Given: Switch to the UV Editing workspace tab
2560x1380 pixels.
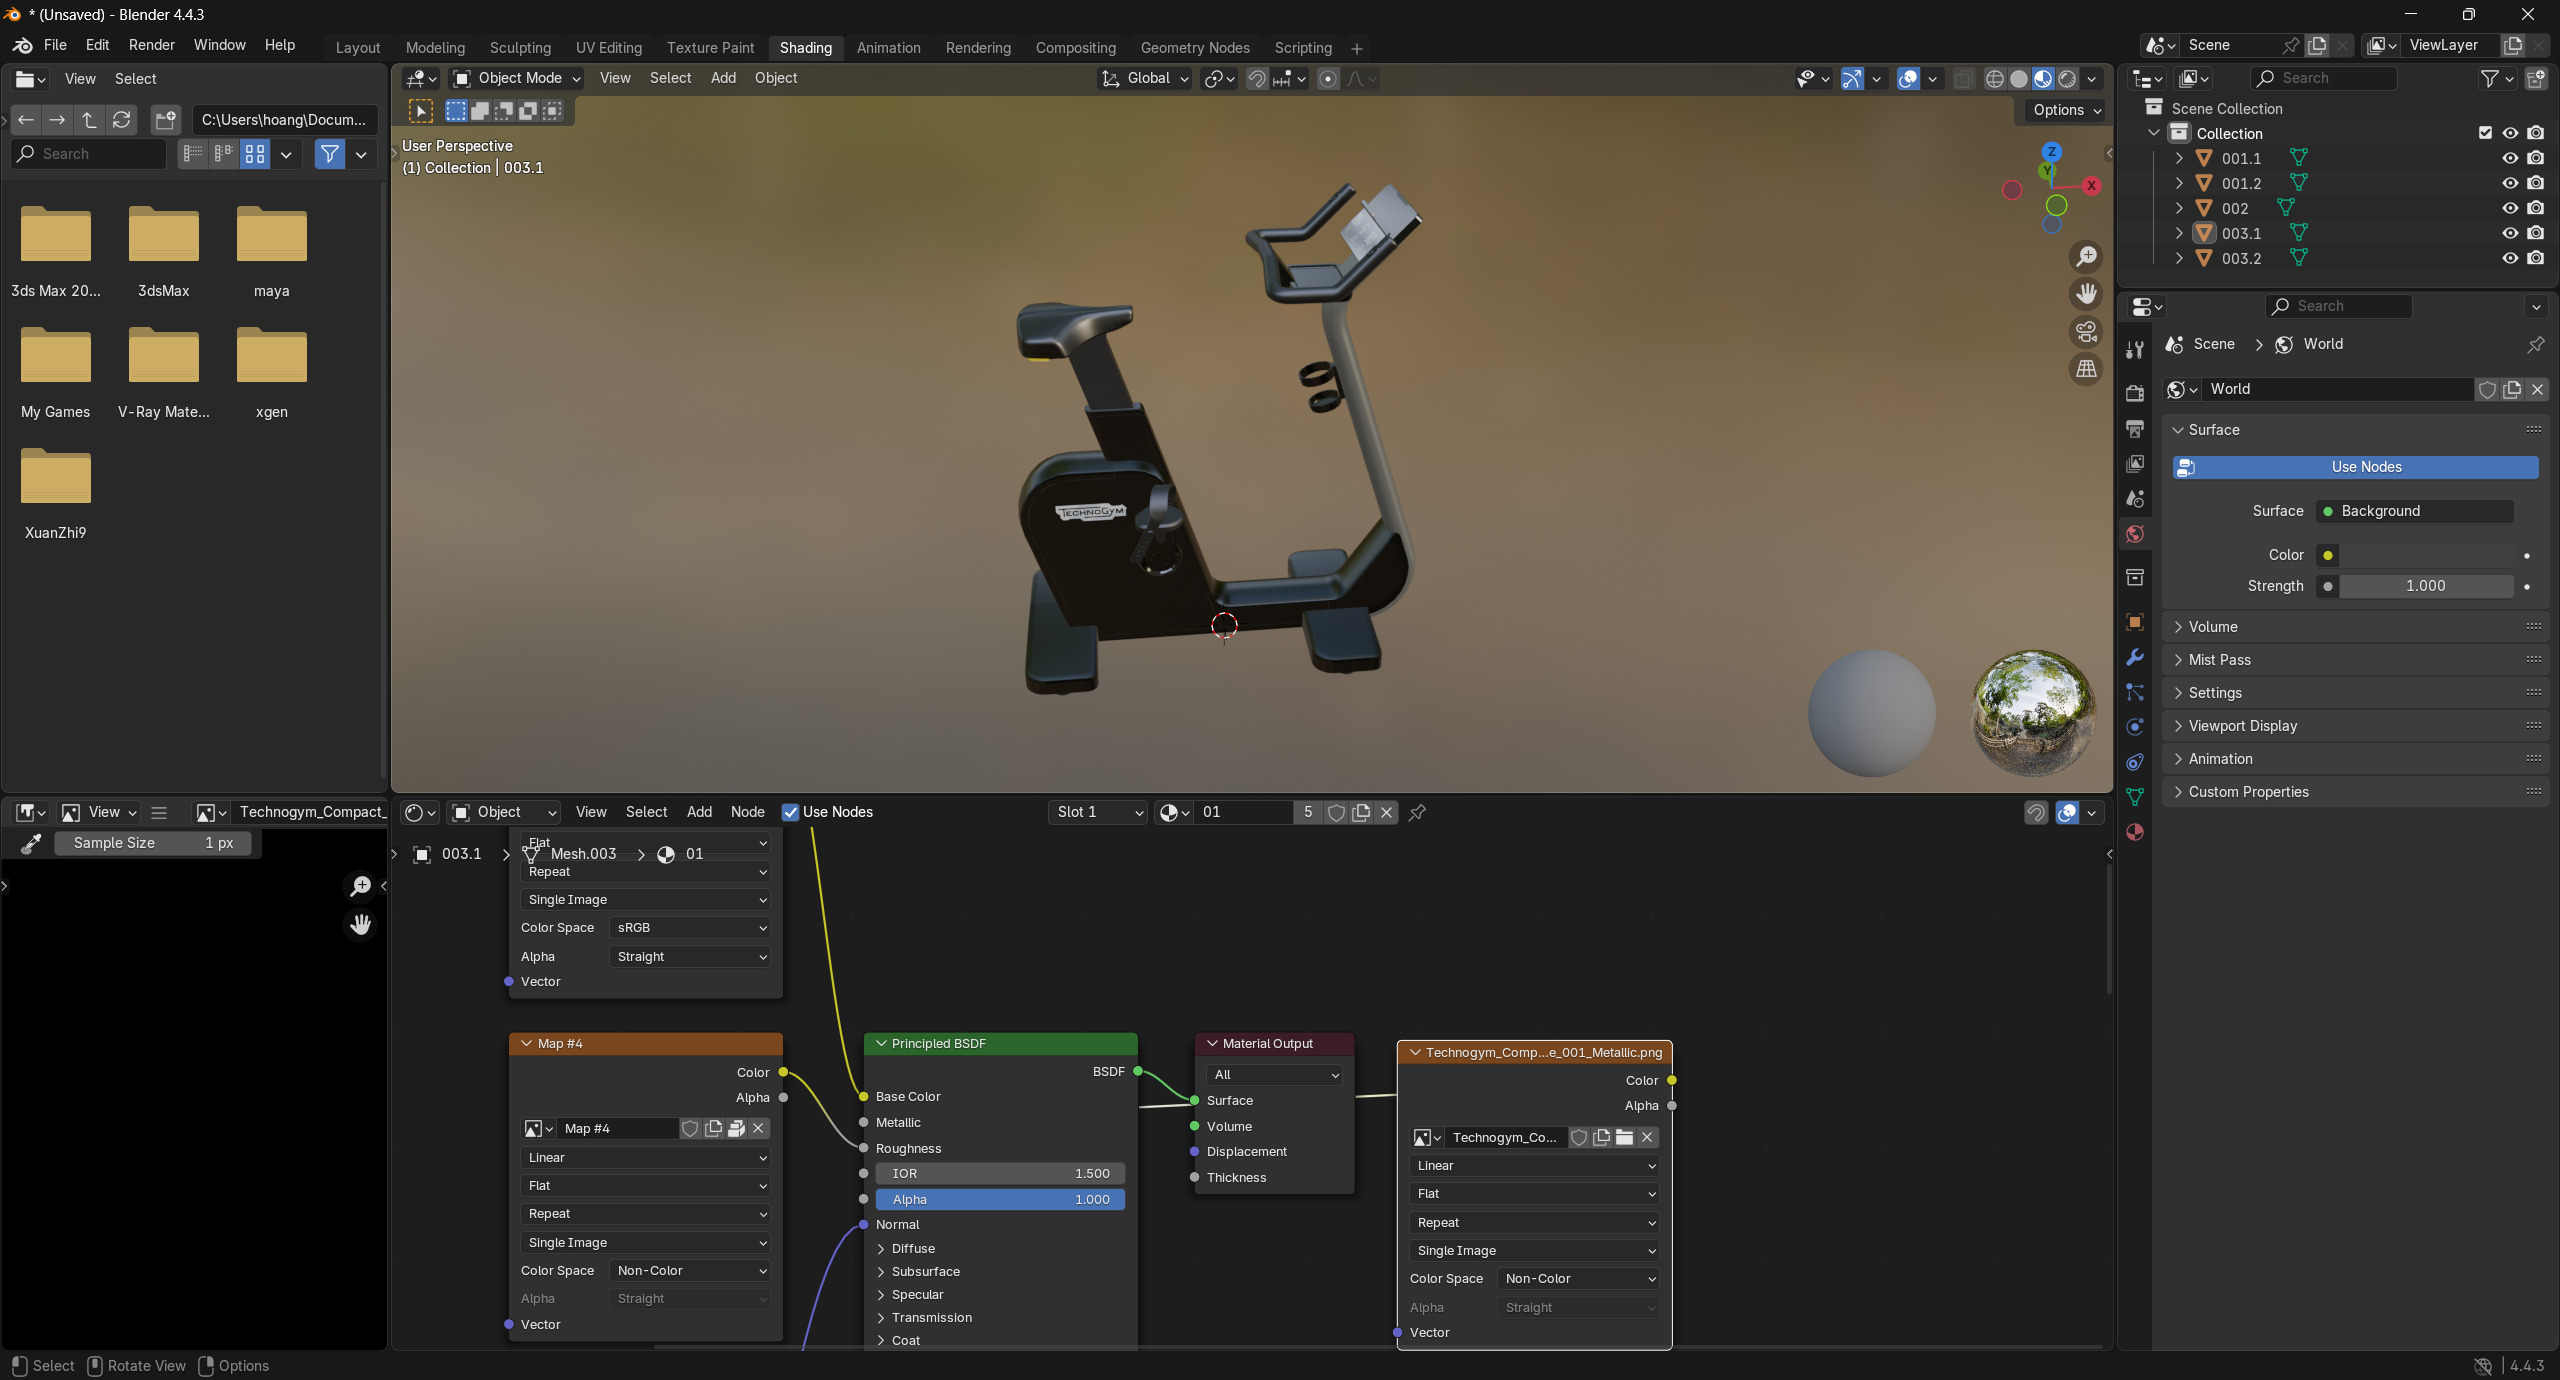Looking at the screenshot, I should [x=608, y=48].
